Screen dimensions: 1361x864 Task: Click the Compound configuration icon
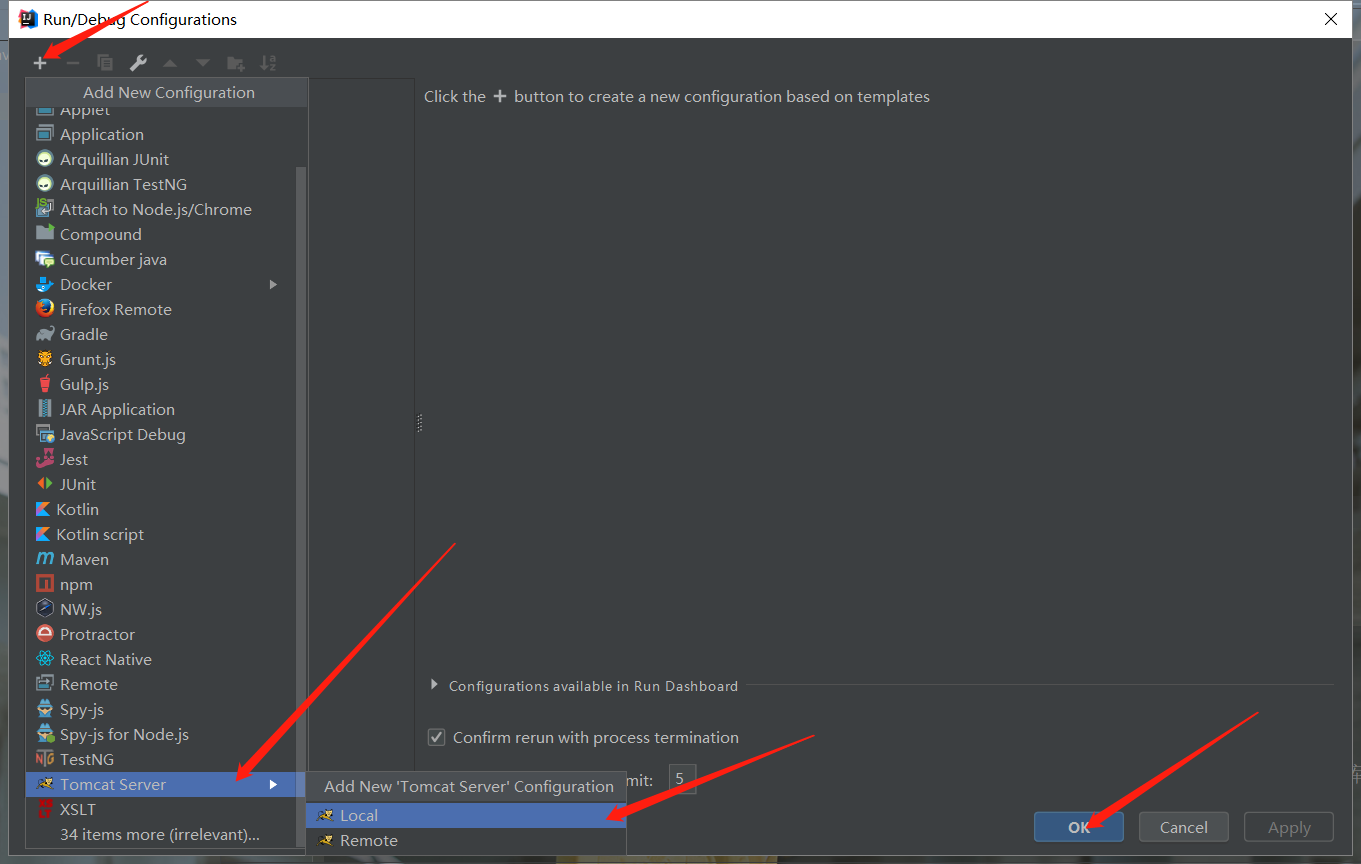tap(44, 234)
